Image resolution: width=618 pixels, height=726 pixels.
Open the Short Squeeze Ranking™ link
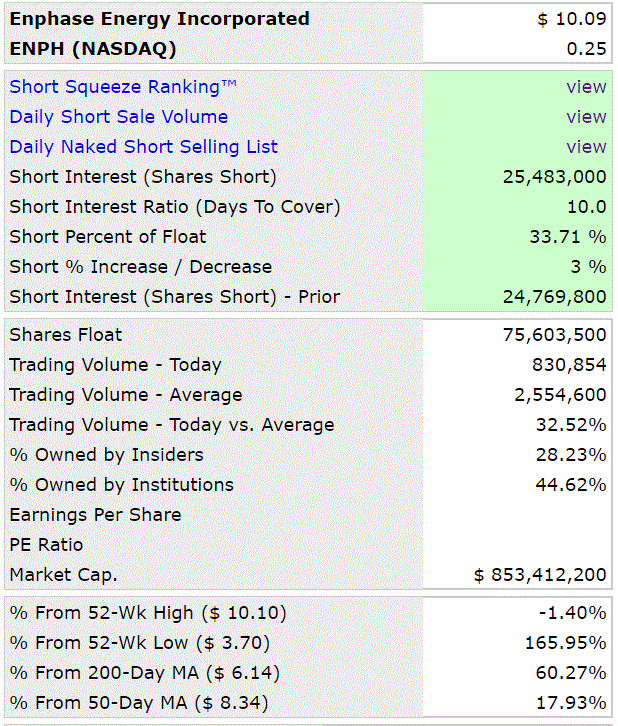pos(124,87)
